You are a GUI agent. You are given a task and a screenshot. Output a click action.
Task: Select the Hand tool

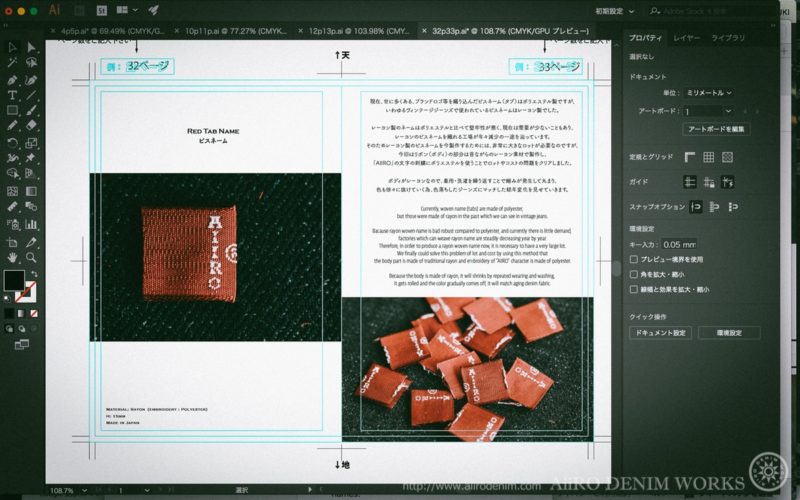coord(12,257)
